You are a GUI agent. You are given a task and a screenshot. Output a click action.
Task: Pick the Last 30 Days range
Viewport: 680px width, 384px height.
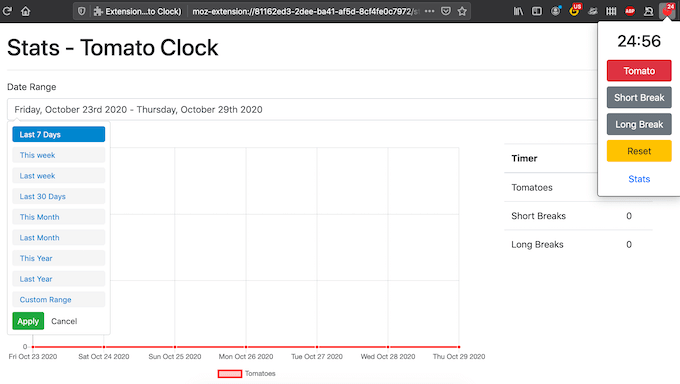pyautogui.click(x=59, y=196)
